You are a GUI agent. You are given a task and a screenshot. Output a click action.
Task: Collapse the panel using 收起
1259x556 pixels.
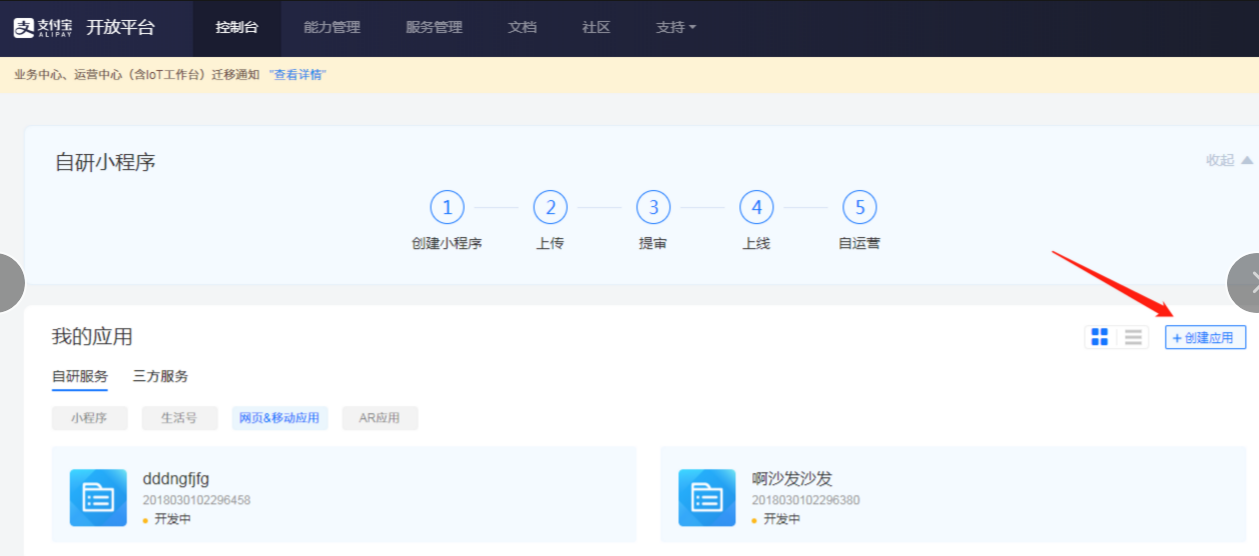click(1229, 160)
